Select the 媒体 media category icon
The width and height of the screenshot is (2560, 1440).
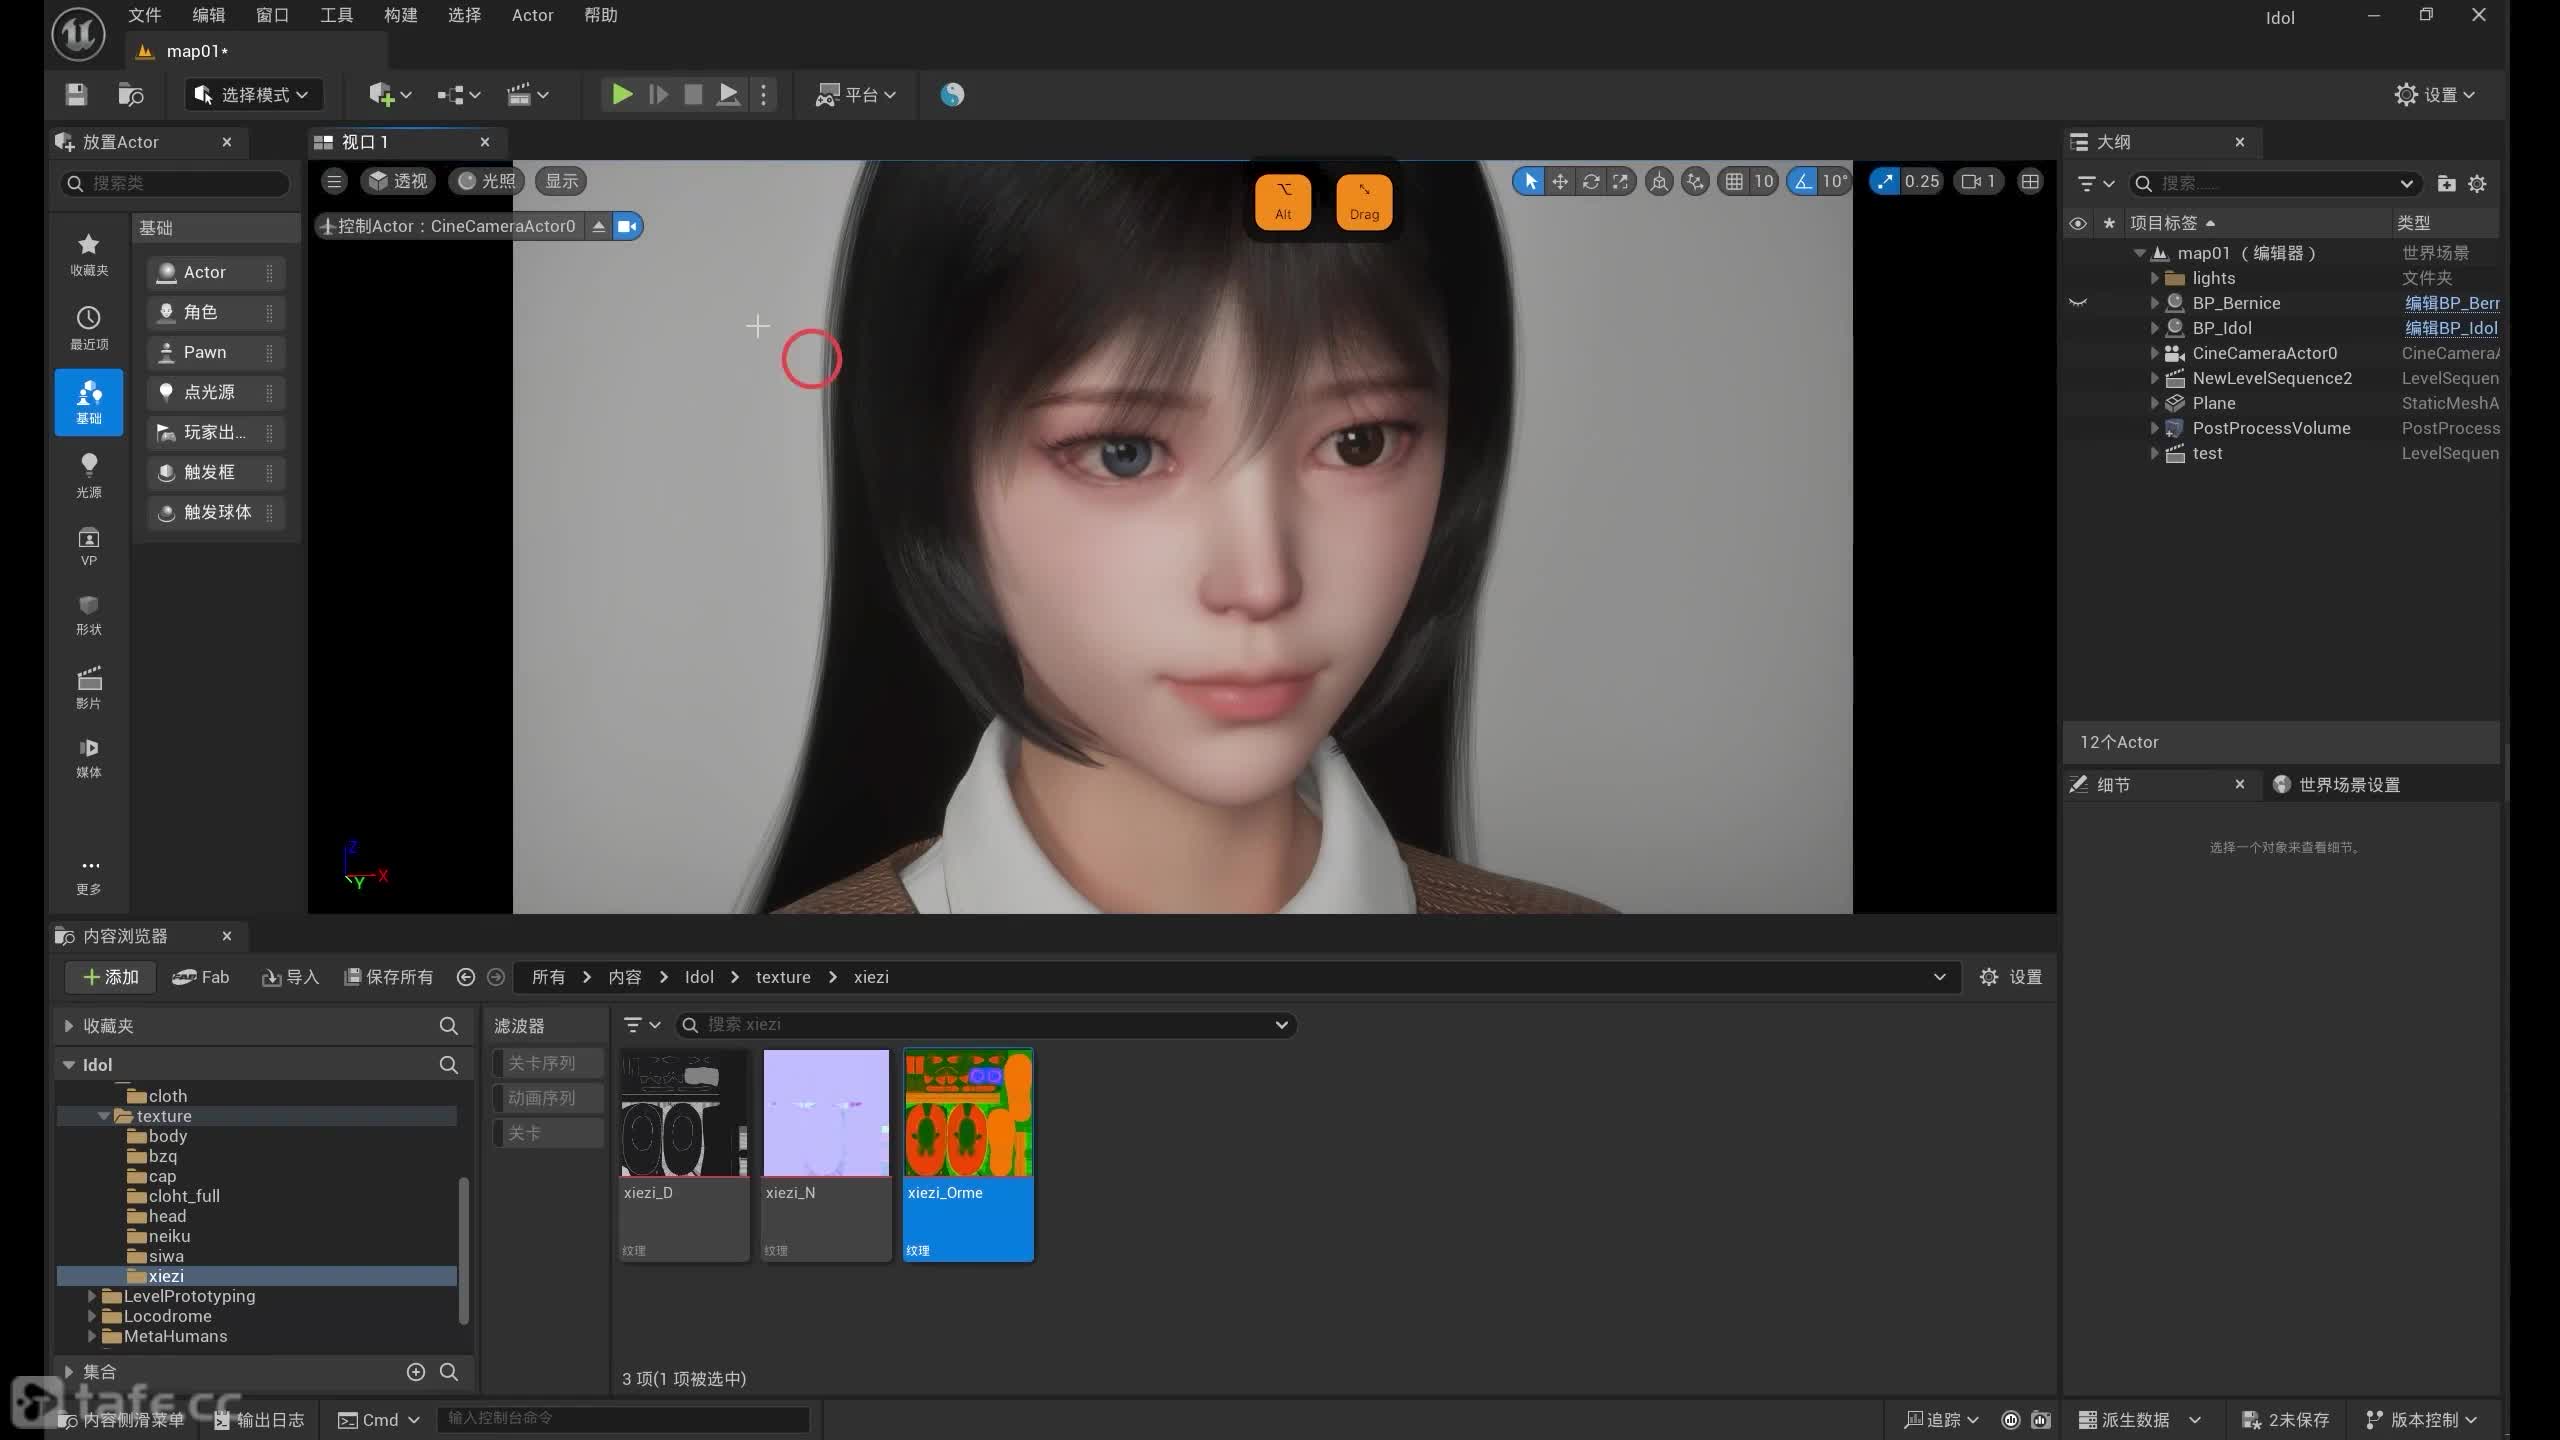[89, 757]
